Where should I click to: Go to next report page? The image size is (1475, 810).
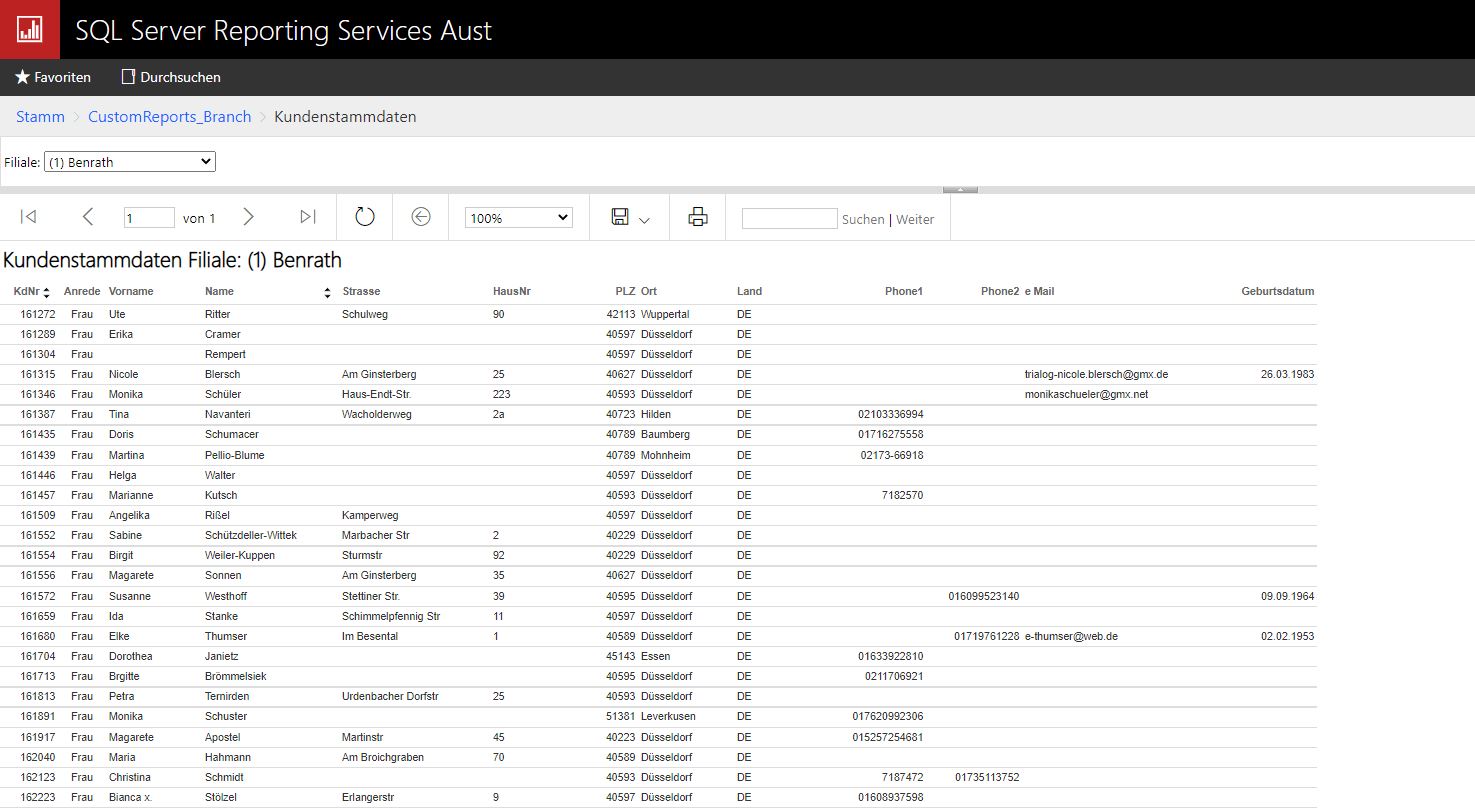(249, 217)
